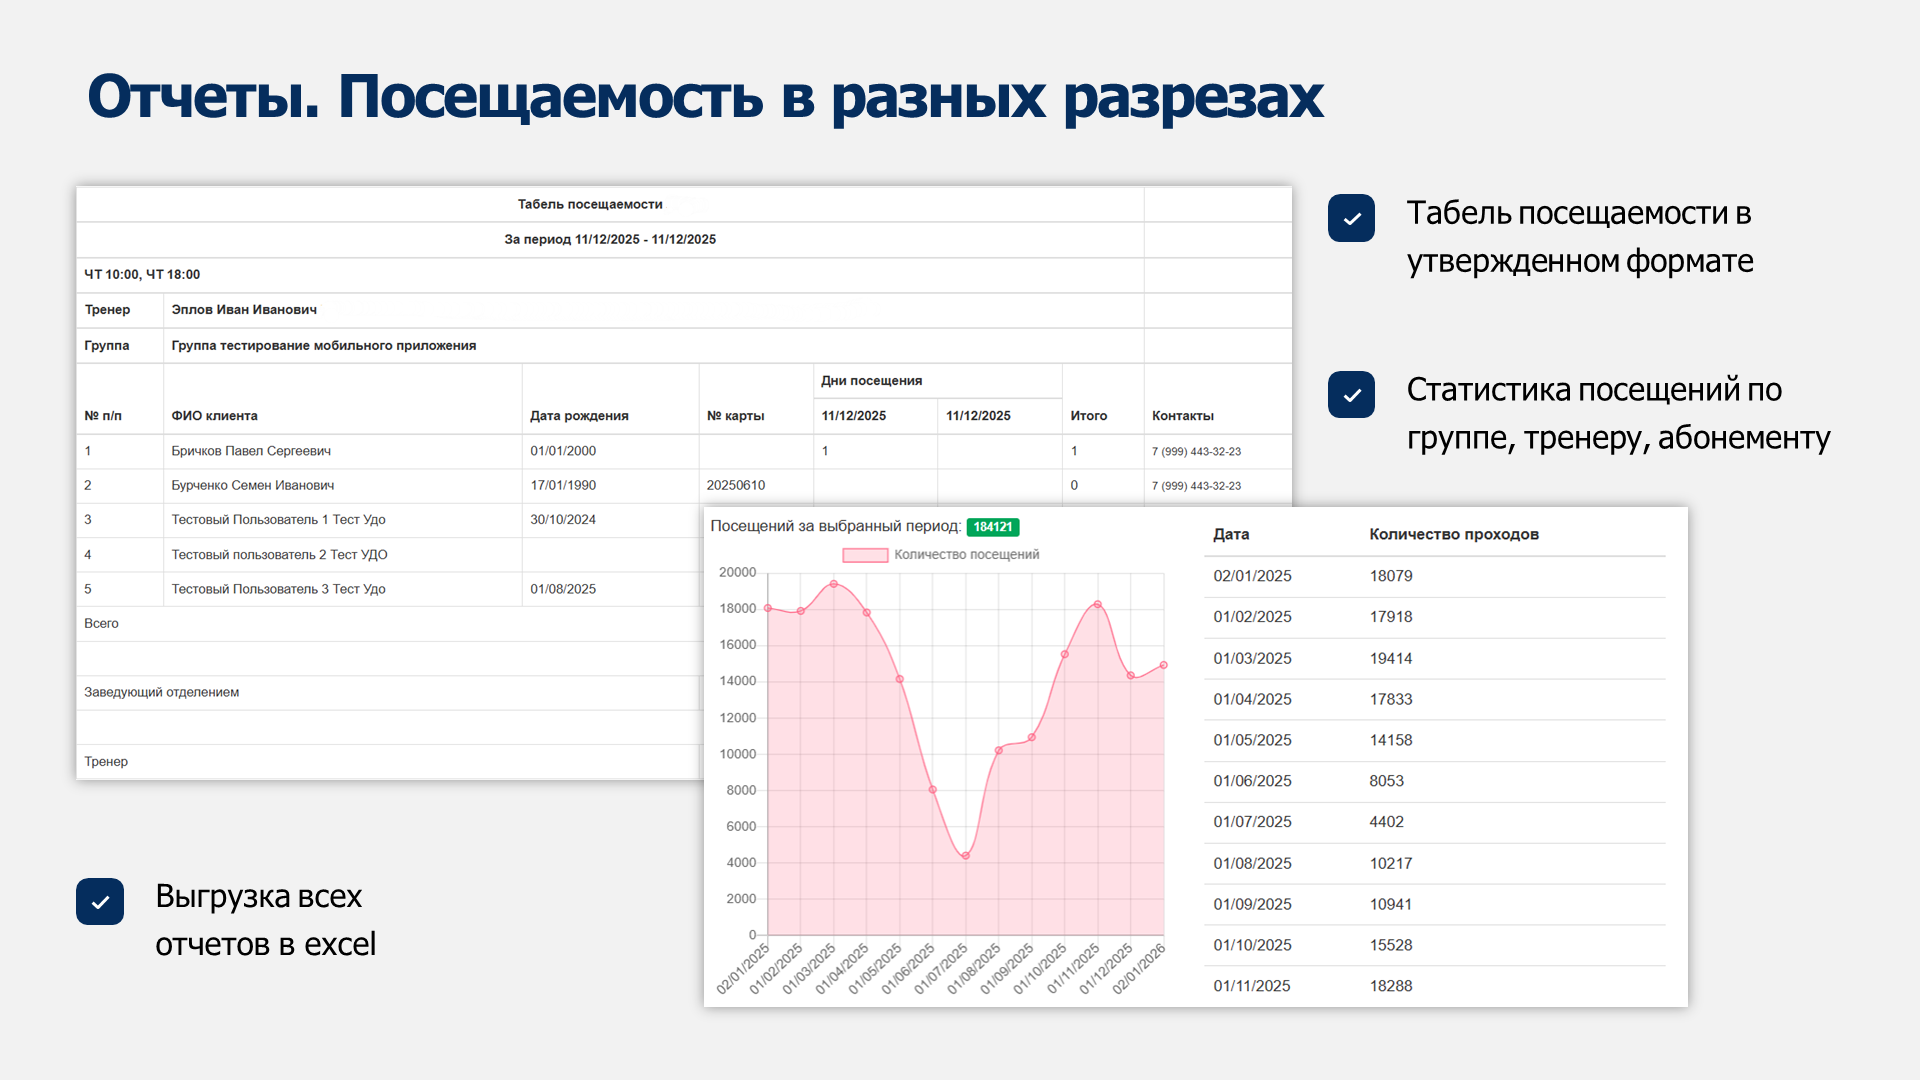Select client row 'Бурченко Семен Иванович'

[x=684, y=485]
